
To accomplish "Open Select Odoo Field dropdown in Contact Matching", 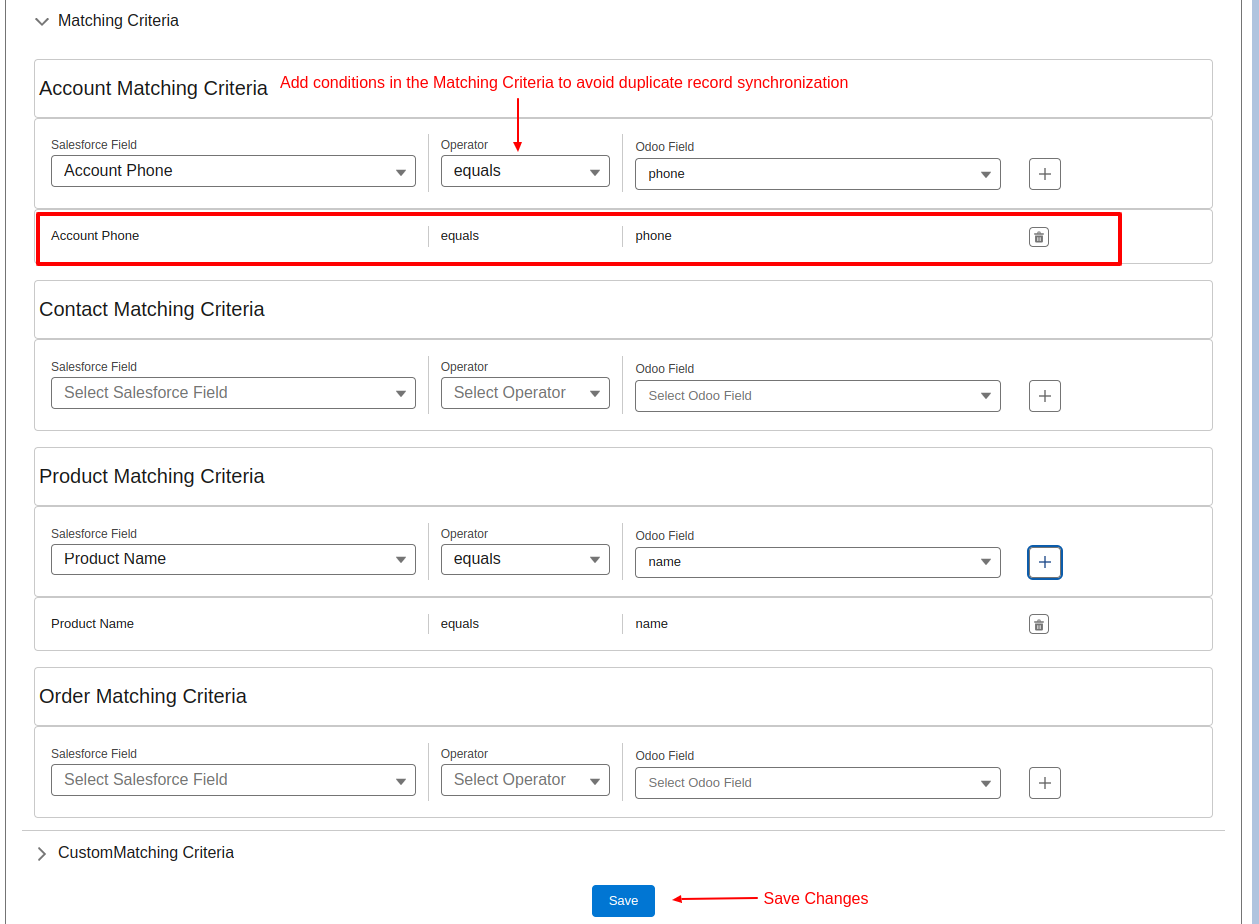I will coord(817,395).
